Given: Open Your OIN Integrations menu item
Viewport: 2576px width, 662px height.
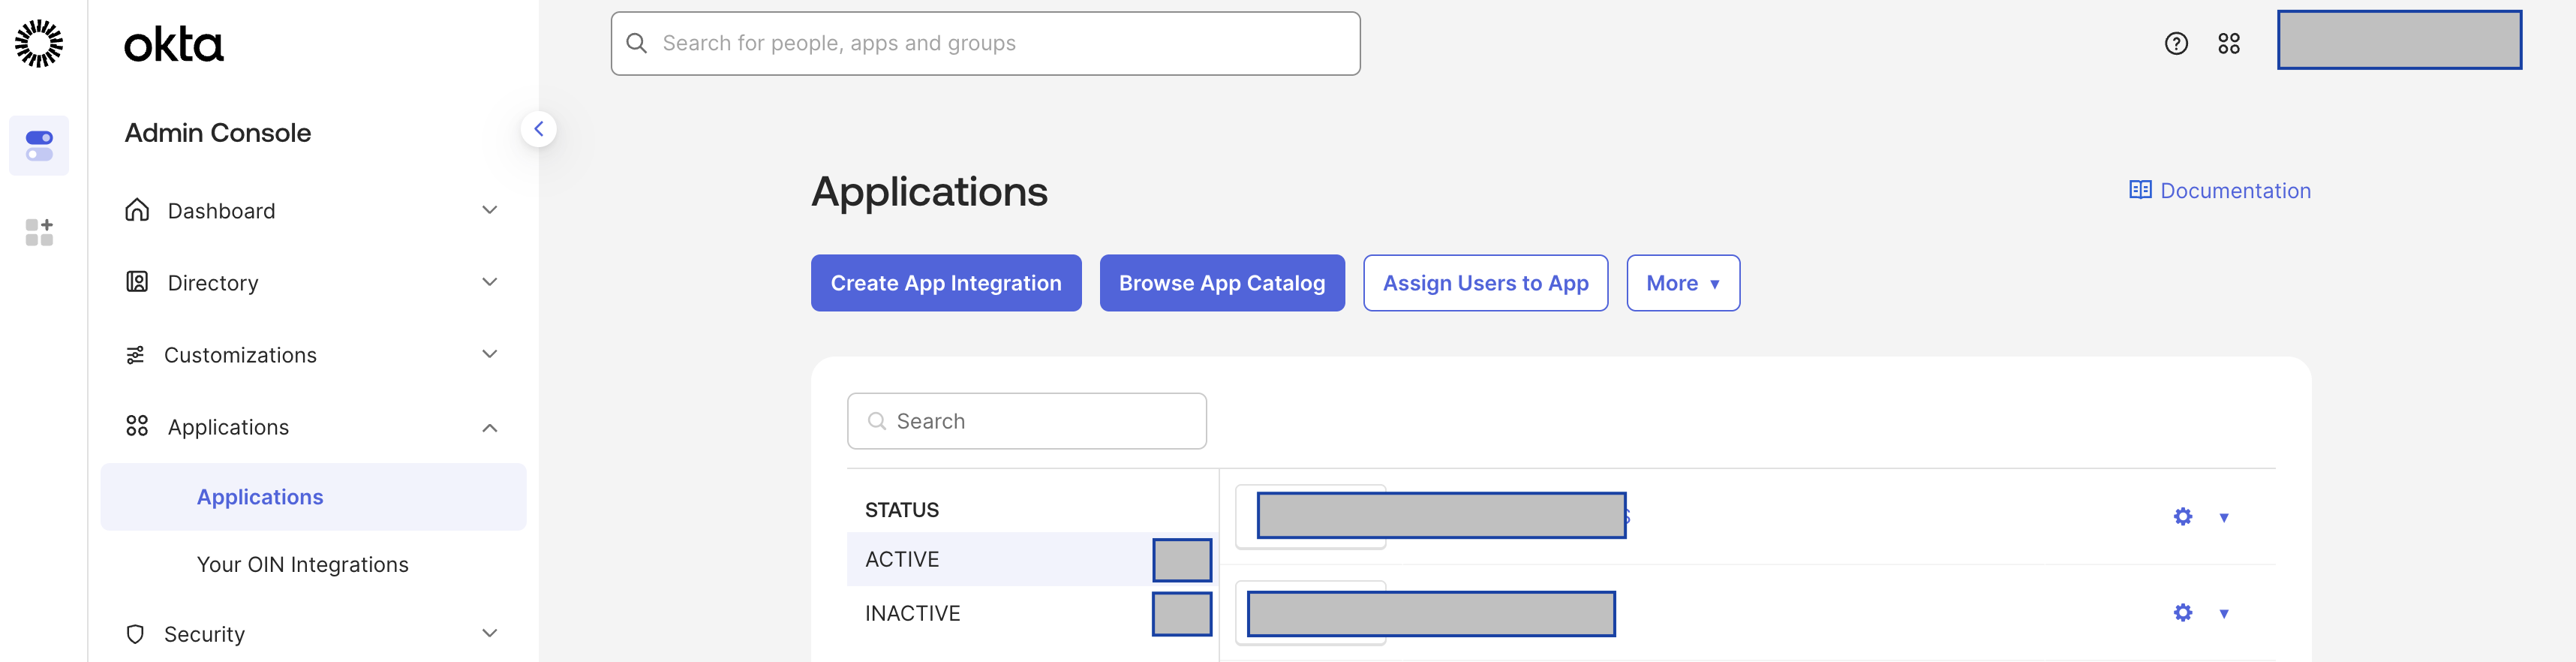Looking at the screenshot, I should tap(302, 564).
